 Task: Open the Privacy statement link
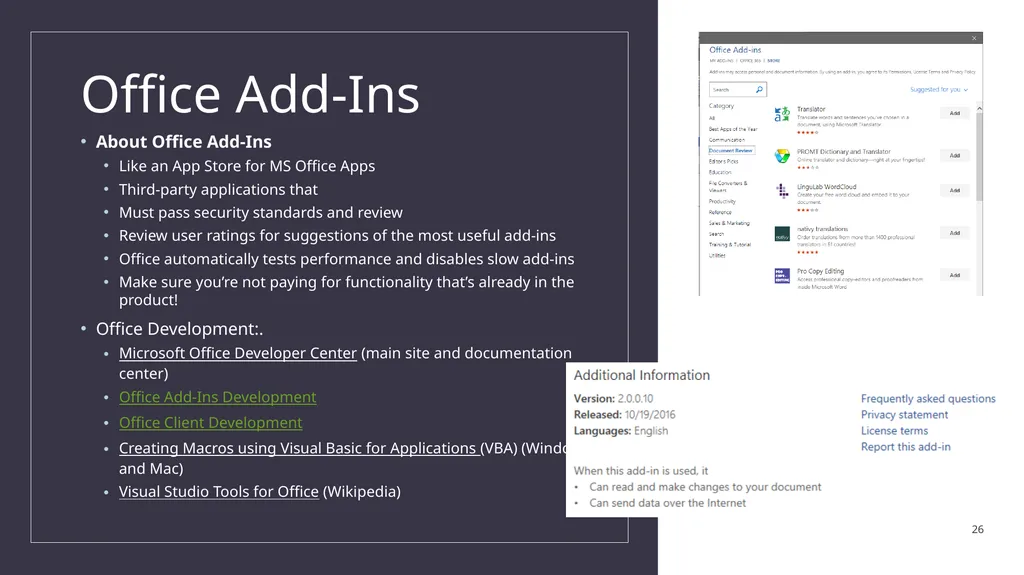point(904,415)
